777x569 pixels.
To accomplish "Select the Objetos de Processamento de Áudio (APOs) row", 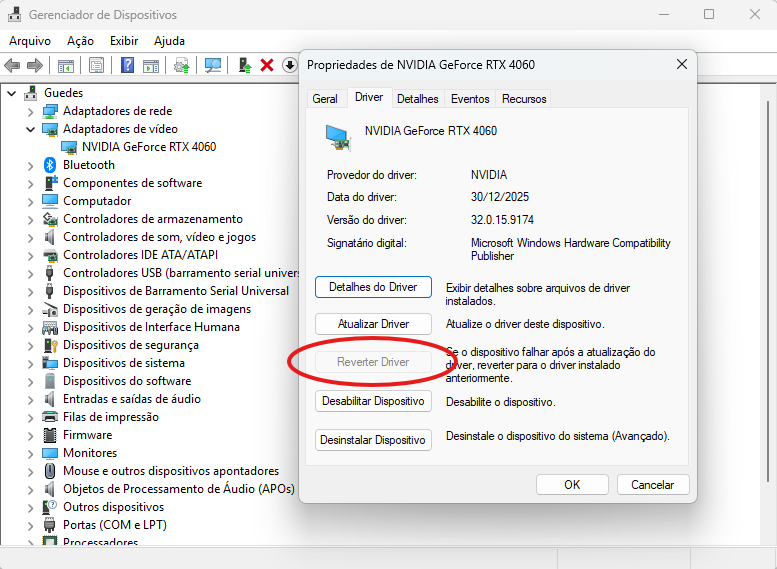I will tap(179, 489).
